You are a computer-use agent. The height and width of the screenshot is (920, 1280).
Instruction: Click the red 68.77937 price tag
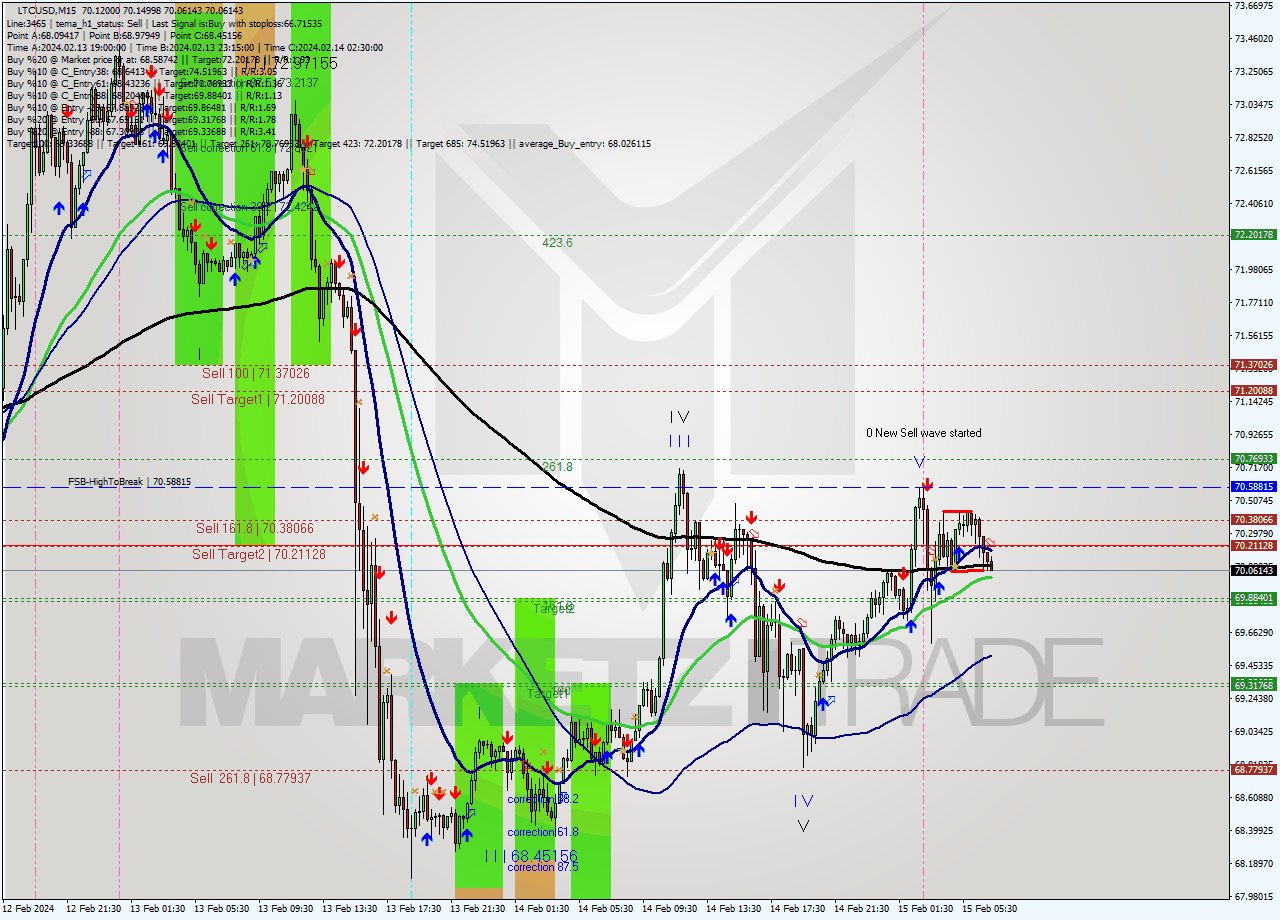pyautogui.click(x=1253, y=770)
